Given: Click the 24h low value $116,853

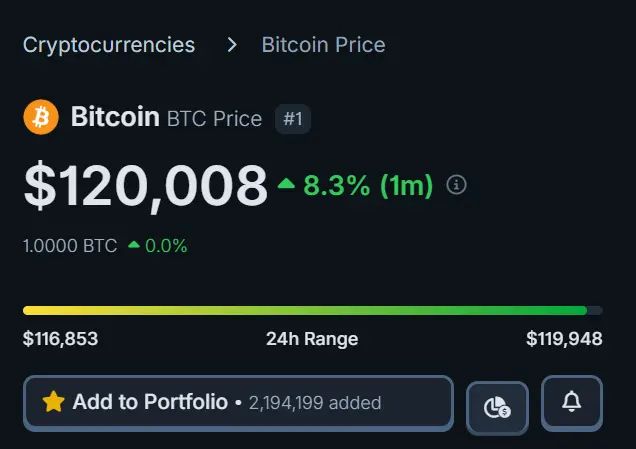Looking at the screenshot, I should point(60,339).
